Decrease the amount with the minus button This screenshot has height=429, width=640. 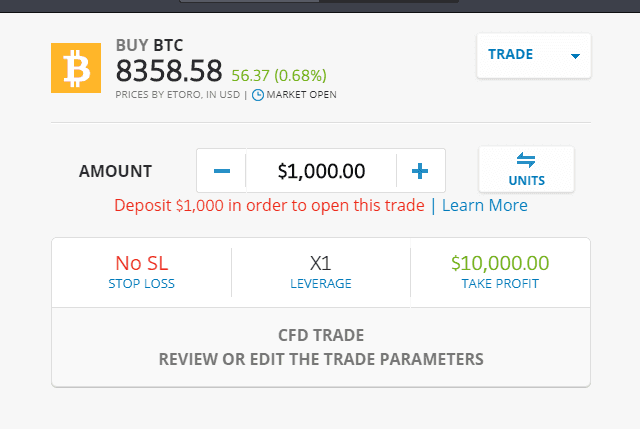coord(222,172)
